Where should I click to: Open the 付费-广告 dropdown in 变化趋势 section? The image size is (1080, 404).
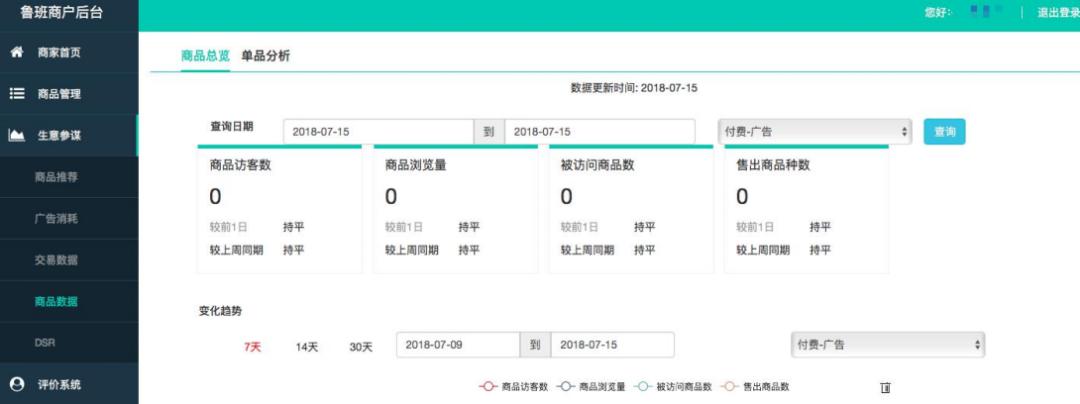click(x=888, y=345)
